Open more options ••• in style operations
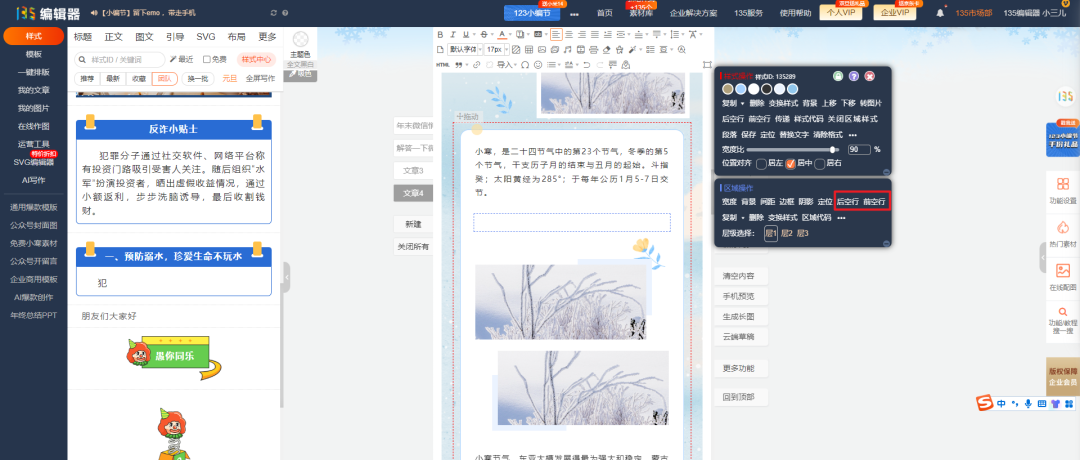This screenshot has height=460, width=1080. pos(853,135)
